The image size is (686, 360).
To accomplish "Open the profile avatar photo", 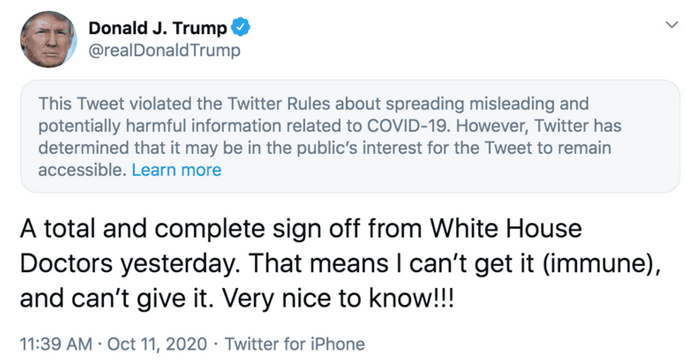I will coord(48,39).
